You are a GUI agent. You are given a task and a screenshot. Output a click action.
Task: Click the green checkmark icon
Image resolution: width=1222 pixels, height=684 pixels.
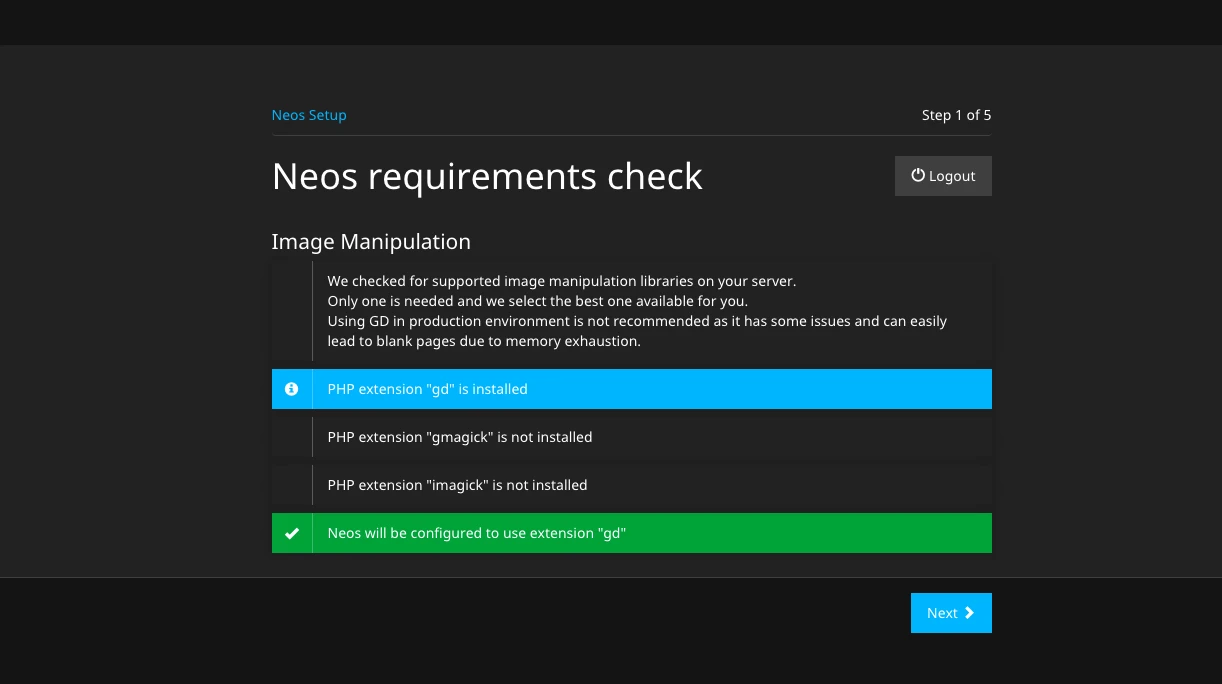292,533
